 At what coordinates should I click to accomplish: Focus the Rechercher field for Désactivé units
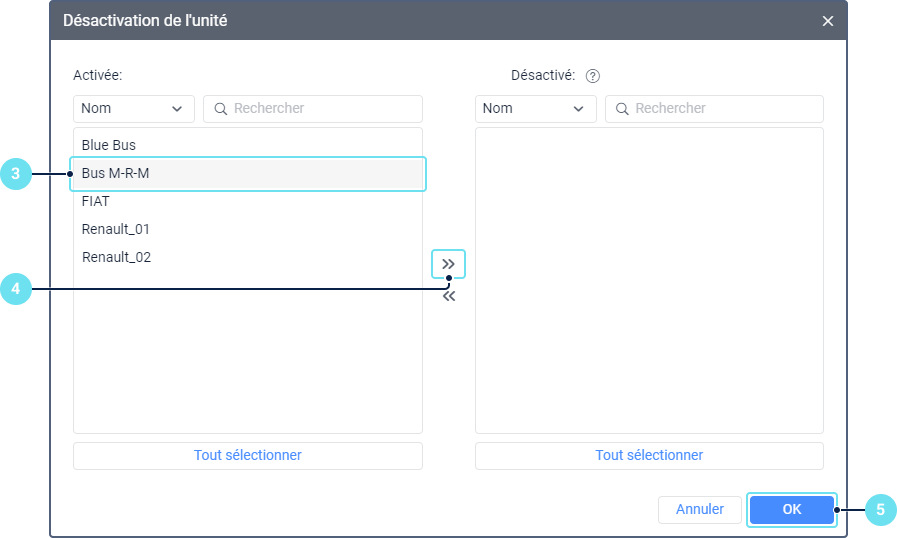pos(724,109)
